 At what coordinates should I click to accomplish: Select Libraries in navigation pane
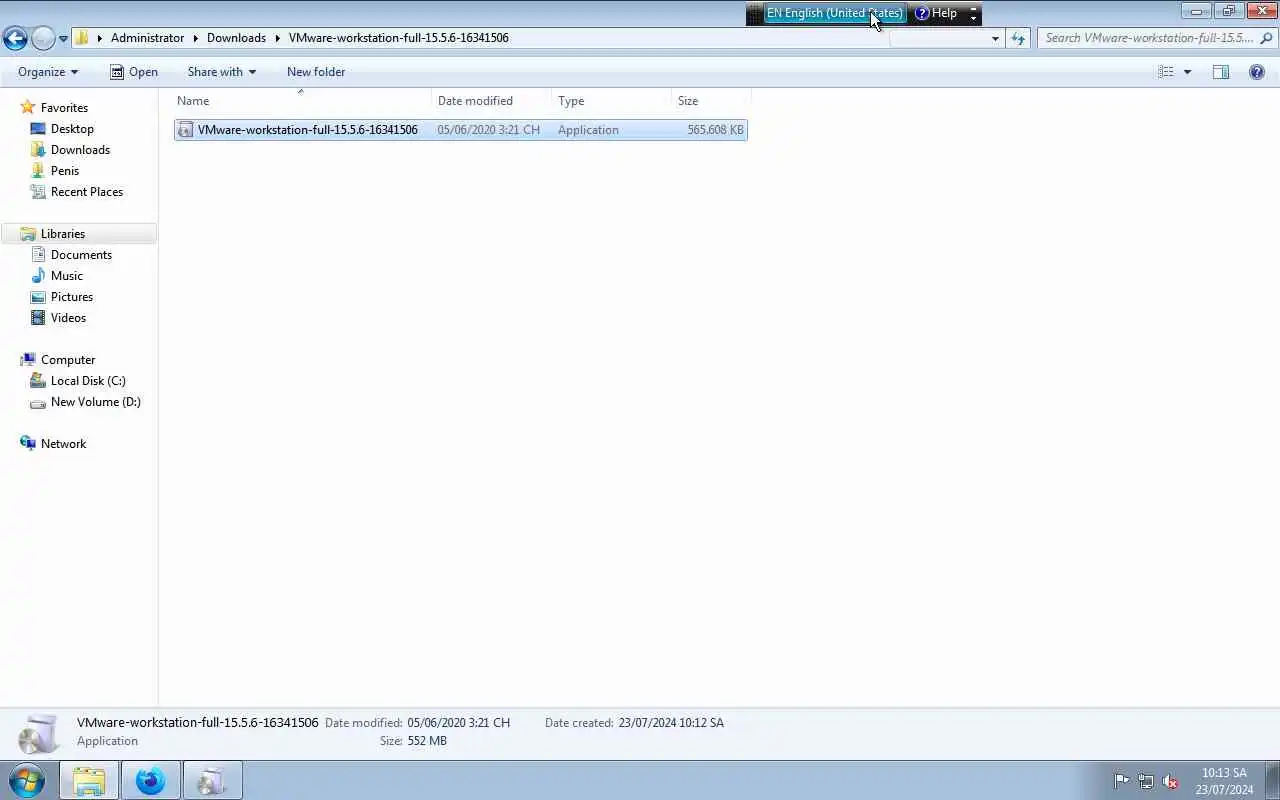[x=63, y=234]
